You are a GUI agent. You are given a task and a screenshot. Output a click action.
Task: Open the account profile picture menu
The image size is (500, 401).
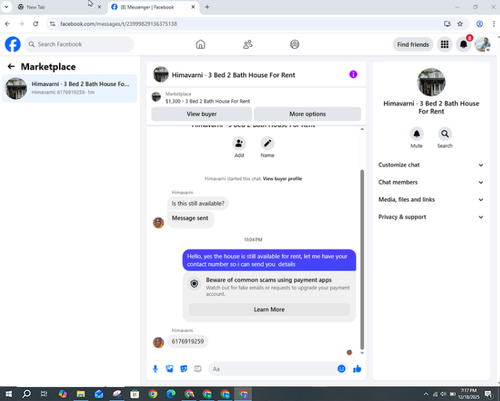483,44
